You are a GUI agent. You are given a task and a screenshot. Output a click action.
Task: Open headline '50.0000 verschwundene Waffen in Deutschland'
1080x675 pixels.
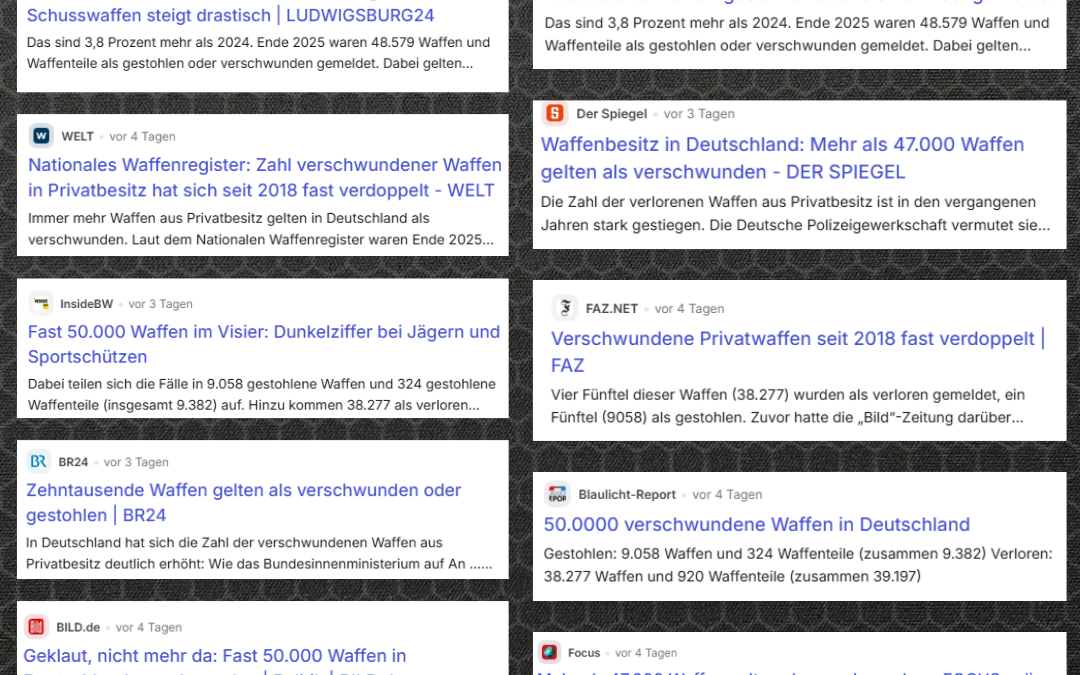point(756,524)
